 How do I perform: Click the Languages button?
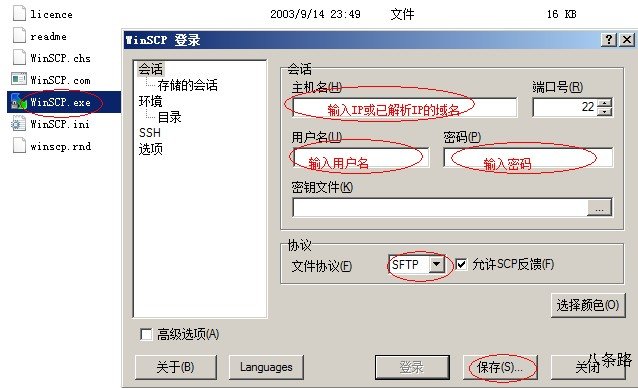click(266, 367)
